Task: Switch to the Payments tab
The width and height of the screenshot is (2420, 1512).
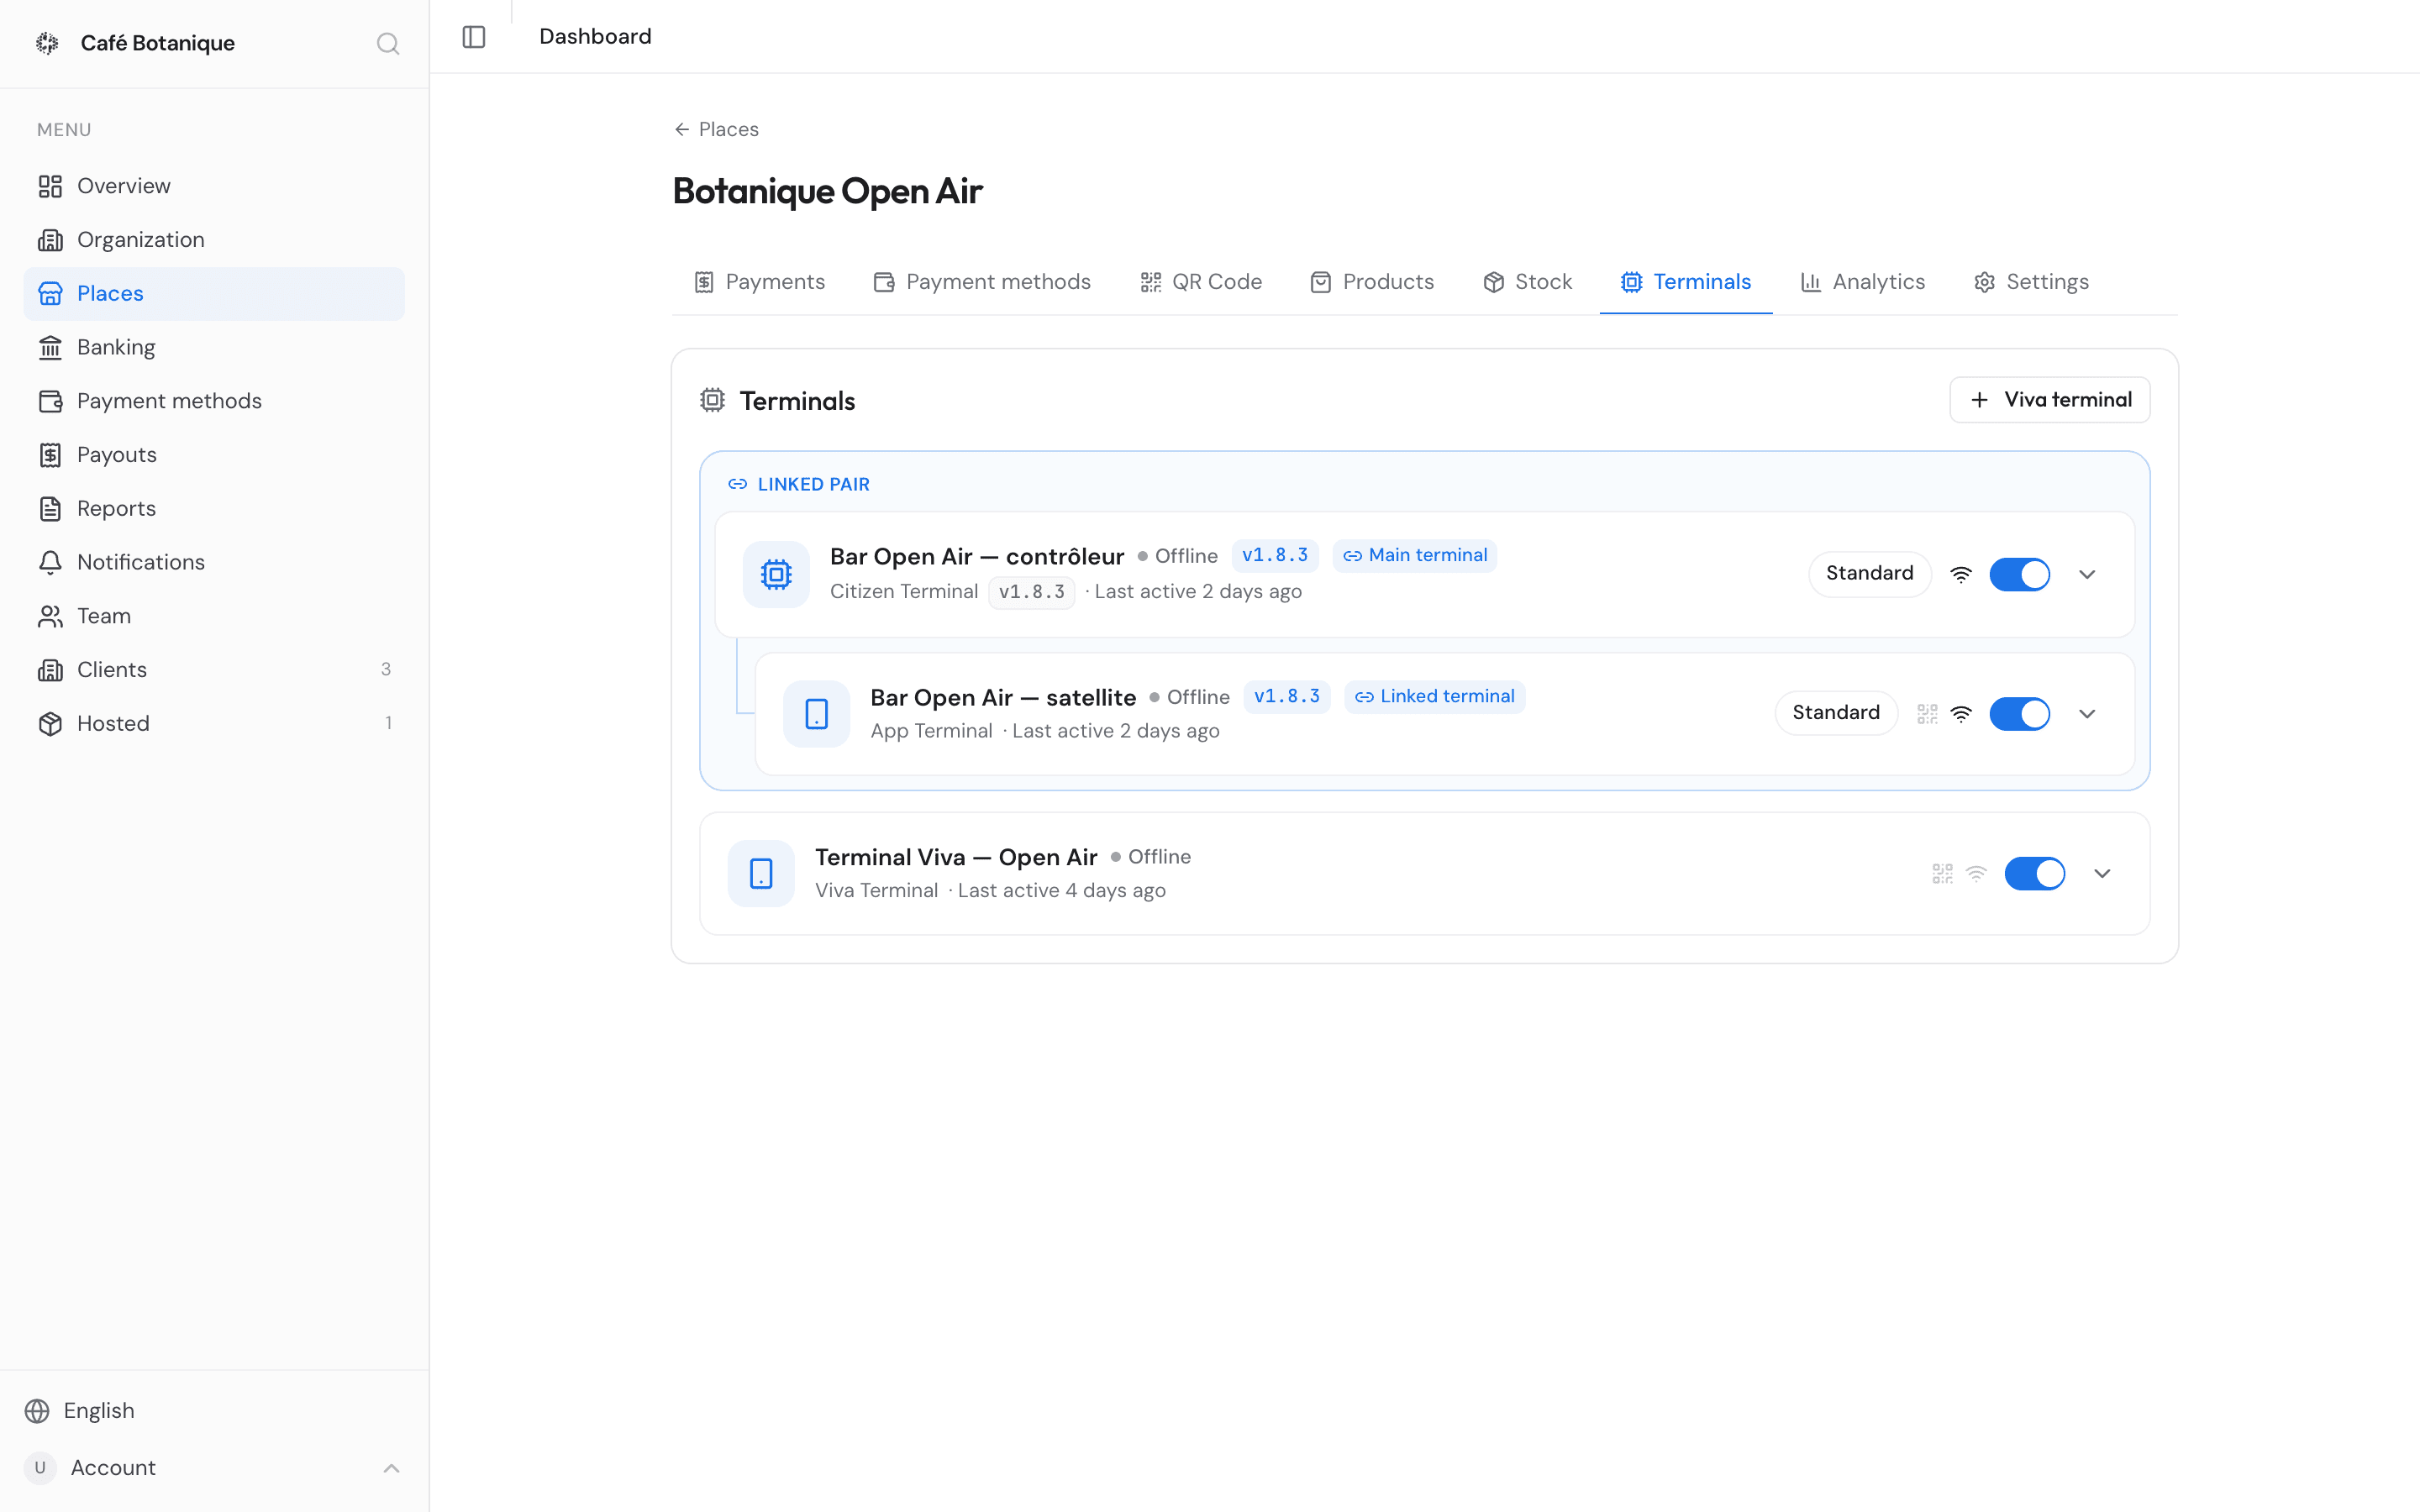Action: click(x=760, y=282)
